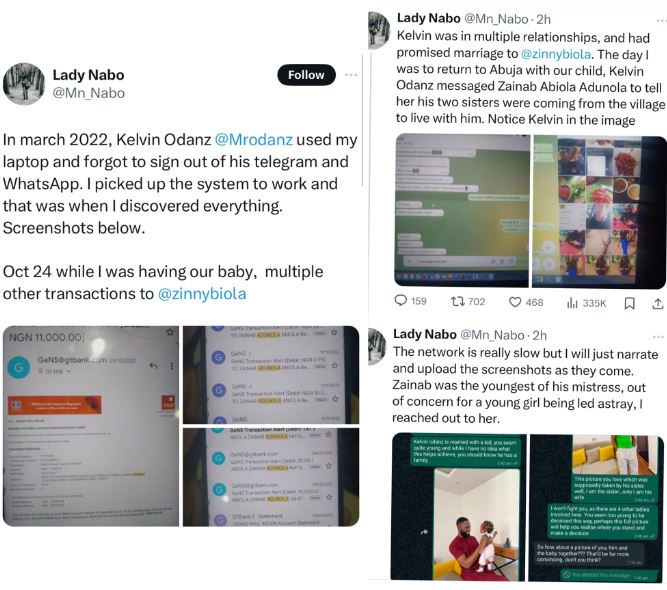This screenshot has width=667, height=590.
Task: Open @zinnybiola mention in the main tweet
Action: click(x=202, y=294)
